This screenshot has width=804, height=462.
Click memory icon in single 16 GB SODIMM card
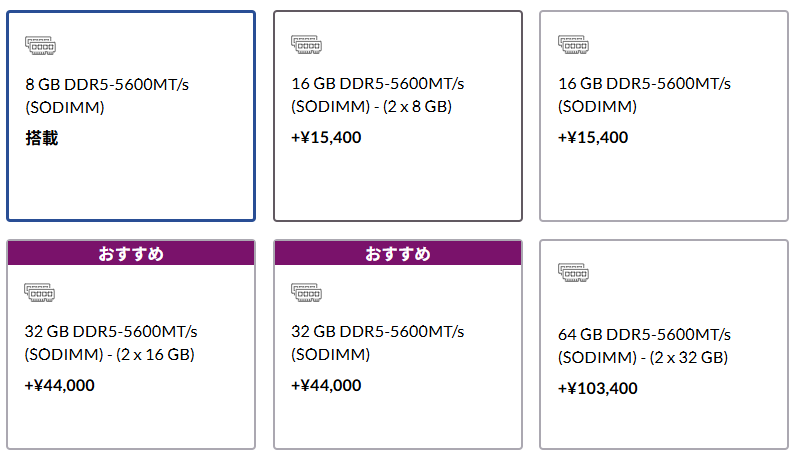pos(573,45)
